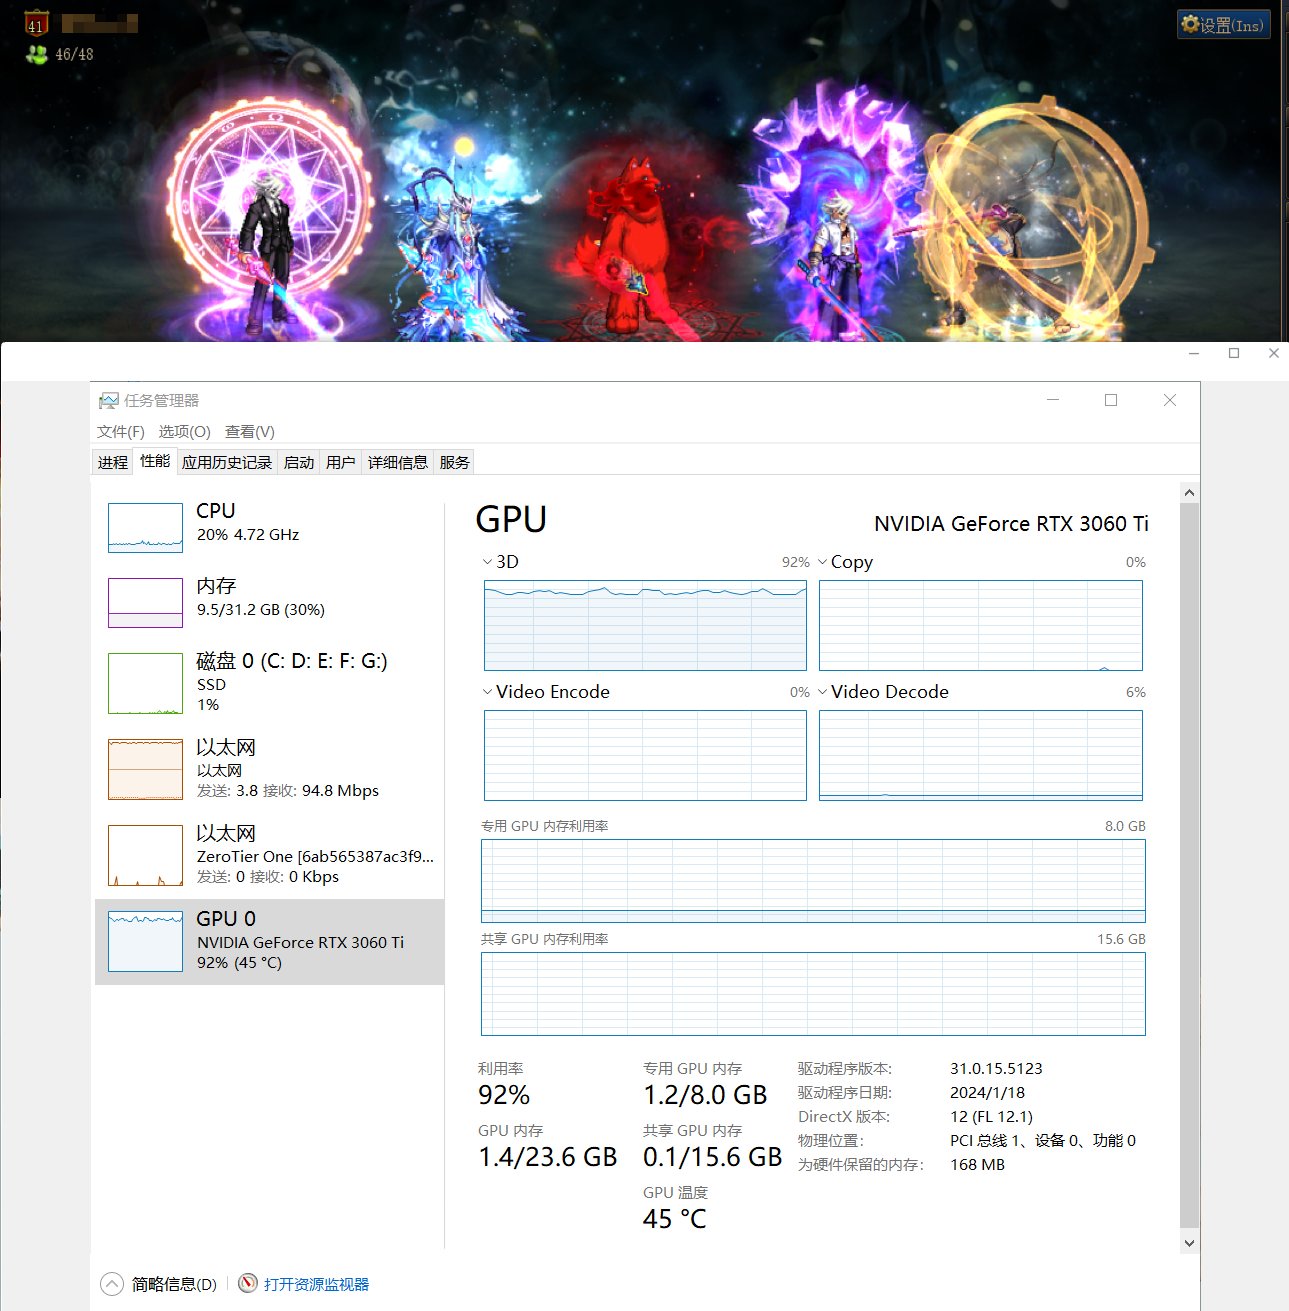Switch to the 用户 tab
The image size is (1289, 1311).
[341, 462]
